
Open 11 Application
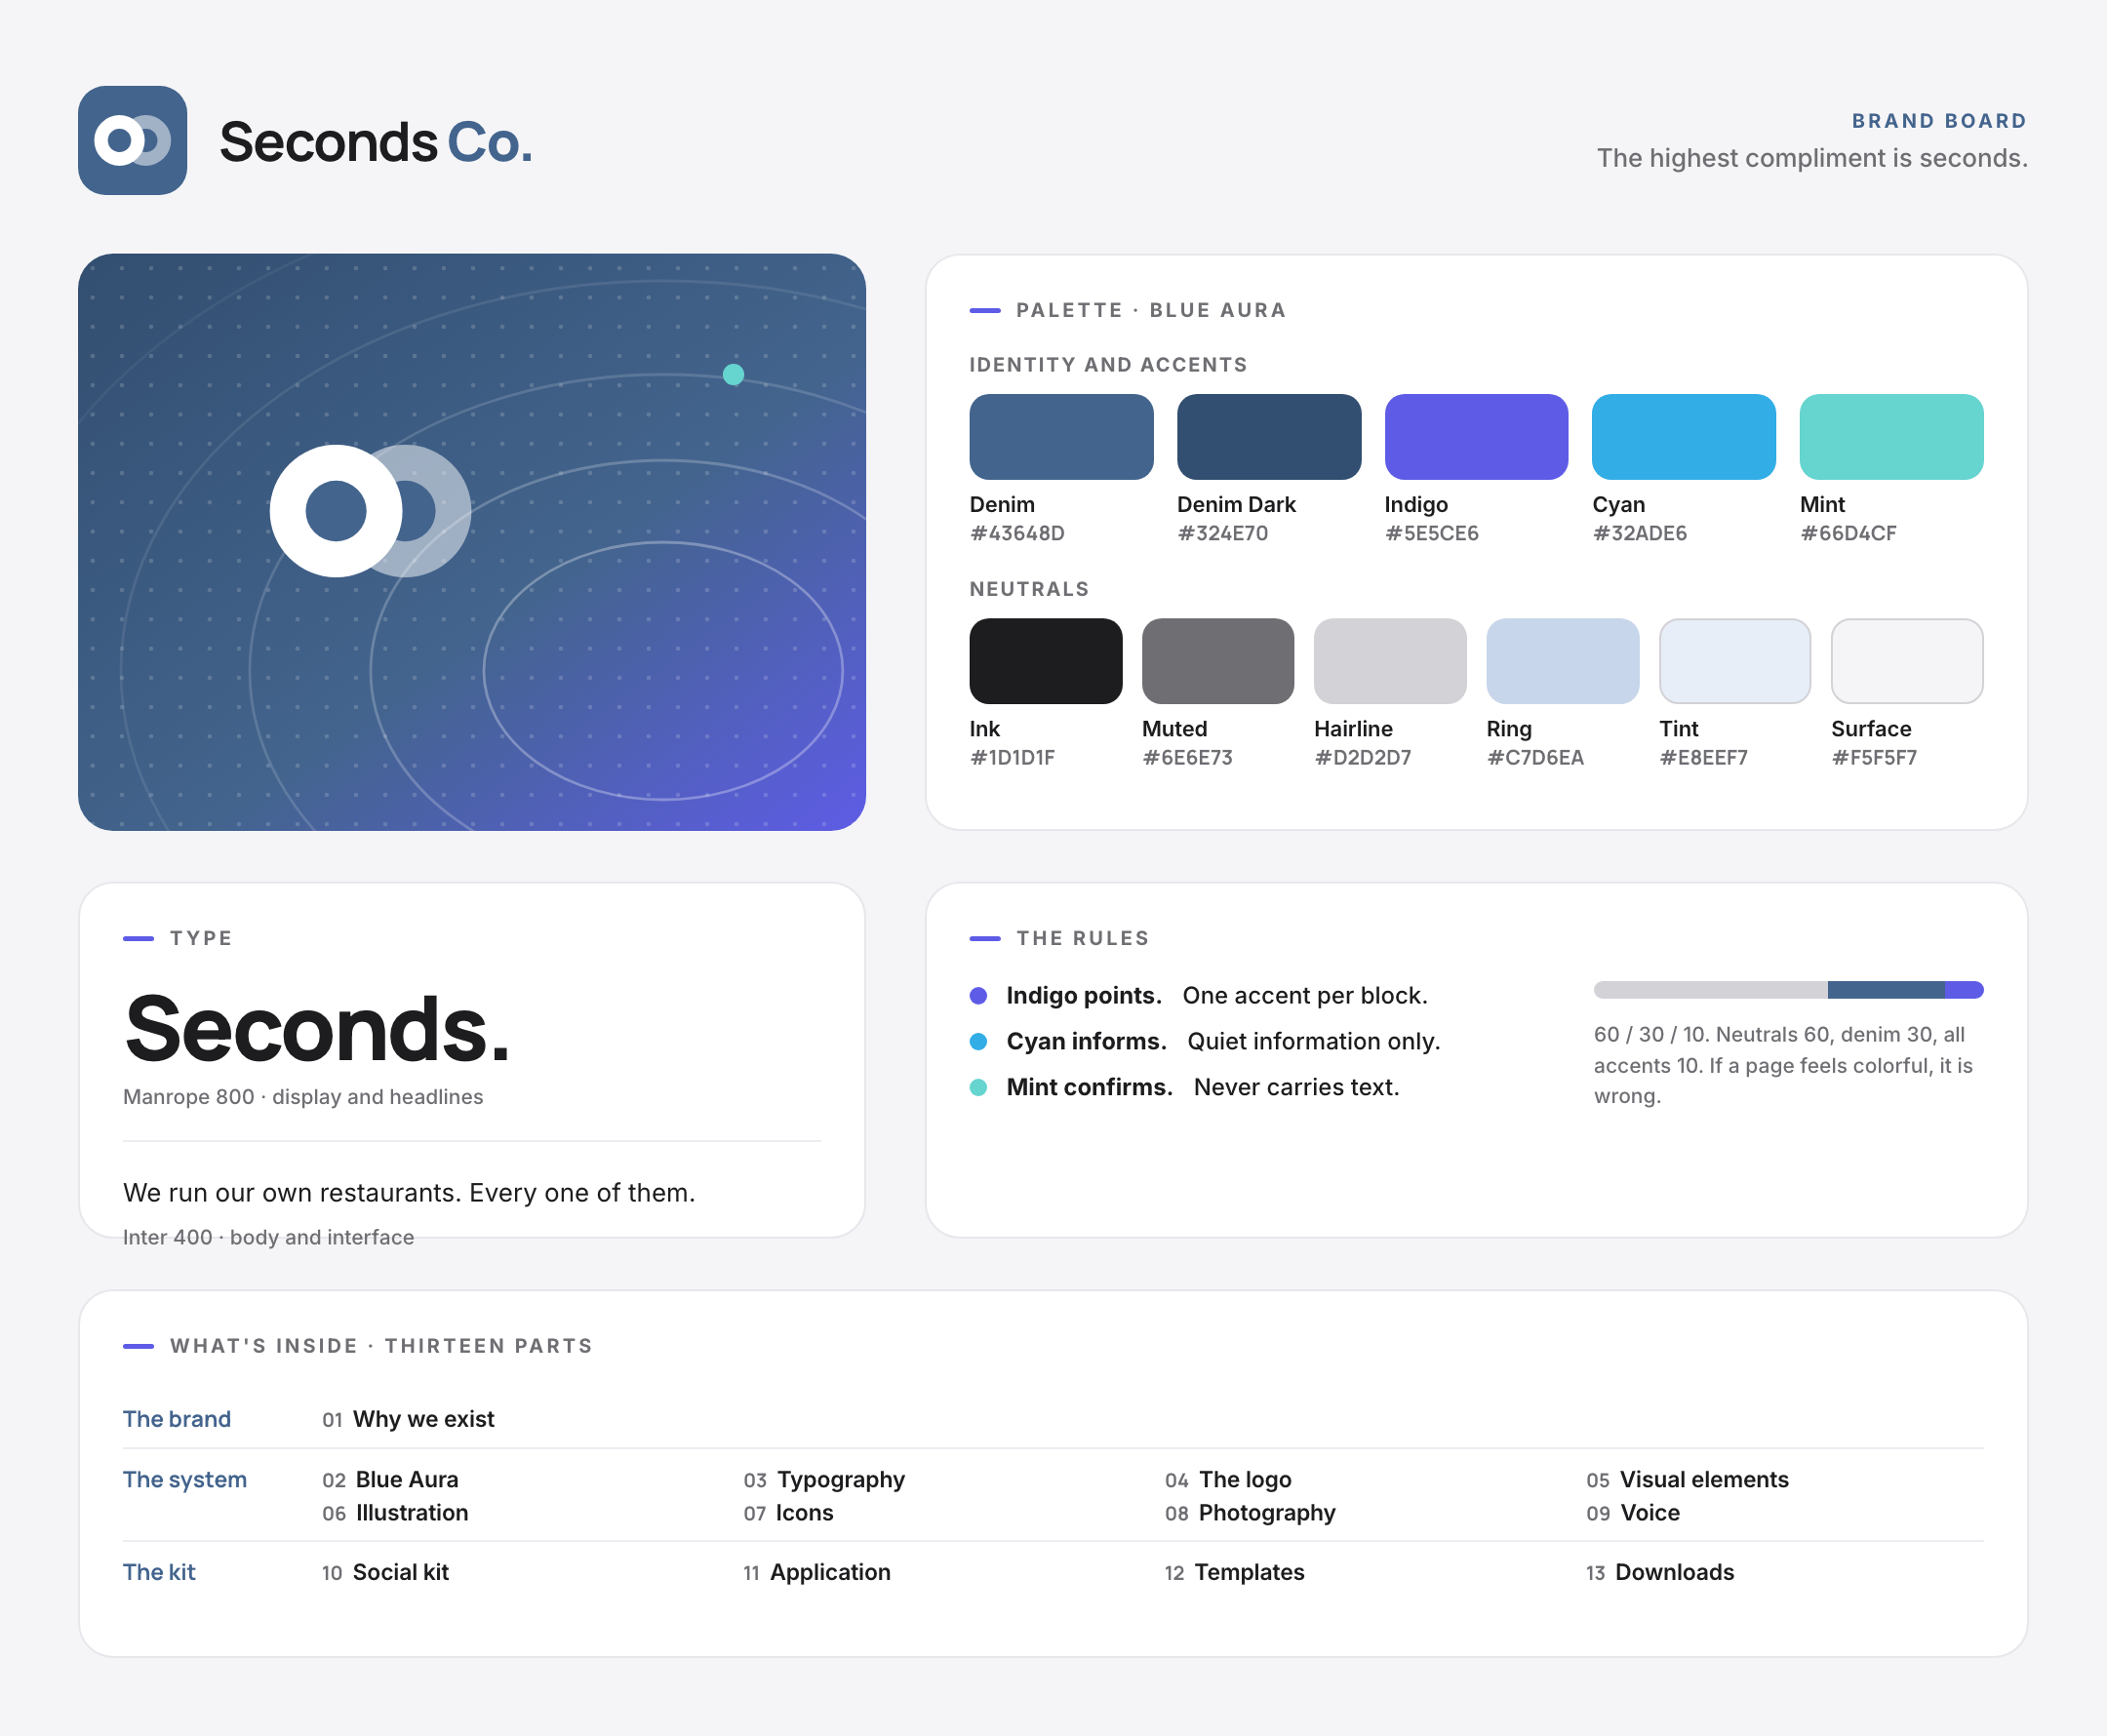pos(816,1572)
